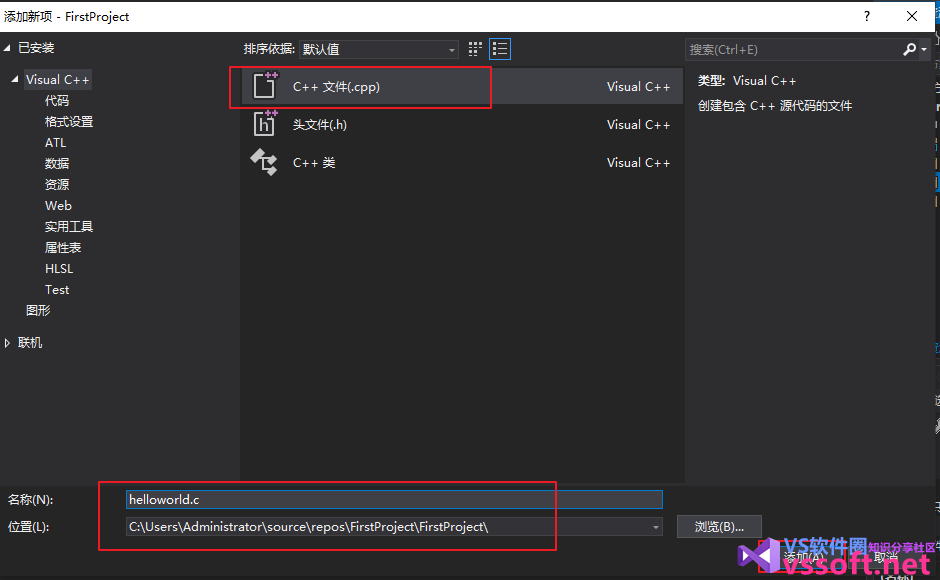Open the help question mark button
This screenshot has height=580, width=940.
point(867,16)
